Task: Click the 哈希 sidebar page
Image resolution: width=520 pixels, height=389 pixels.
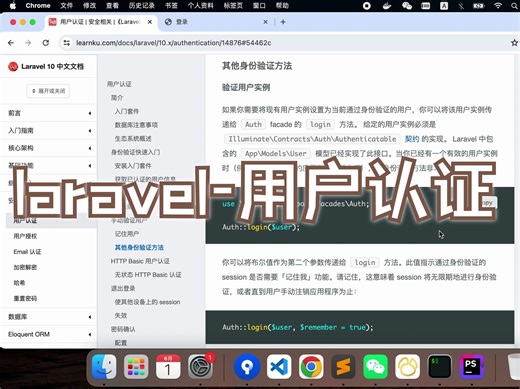Action: tap(19, 283)
